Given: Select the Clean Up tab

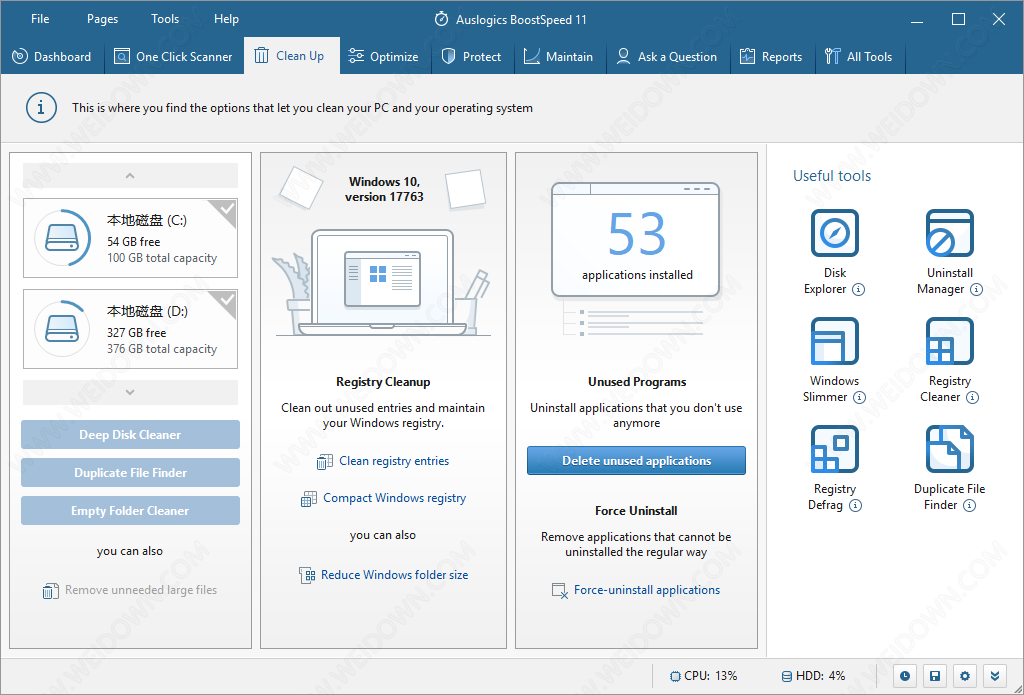Looking at the screenshot, I should pos(292,56).
